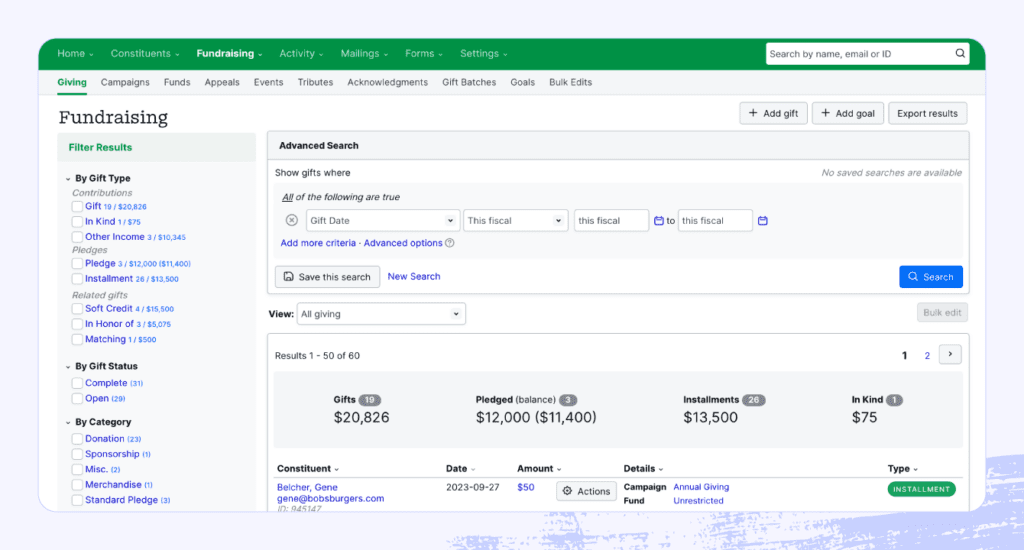This screenshot has width=1024, height=550.
Task: Enable the Other Income filter
Action: (x=77, y=237)
